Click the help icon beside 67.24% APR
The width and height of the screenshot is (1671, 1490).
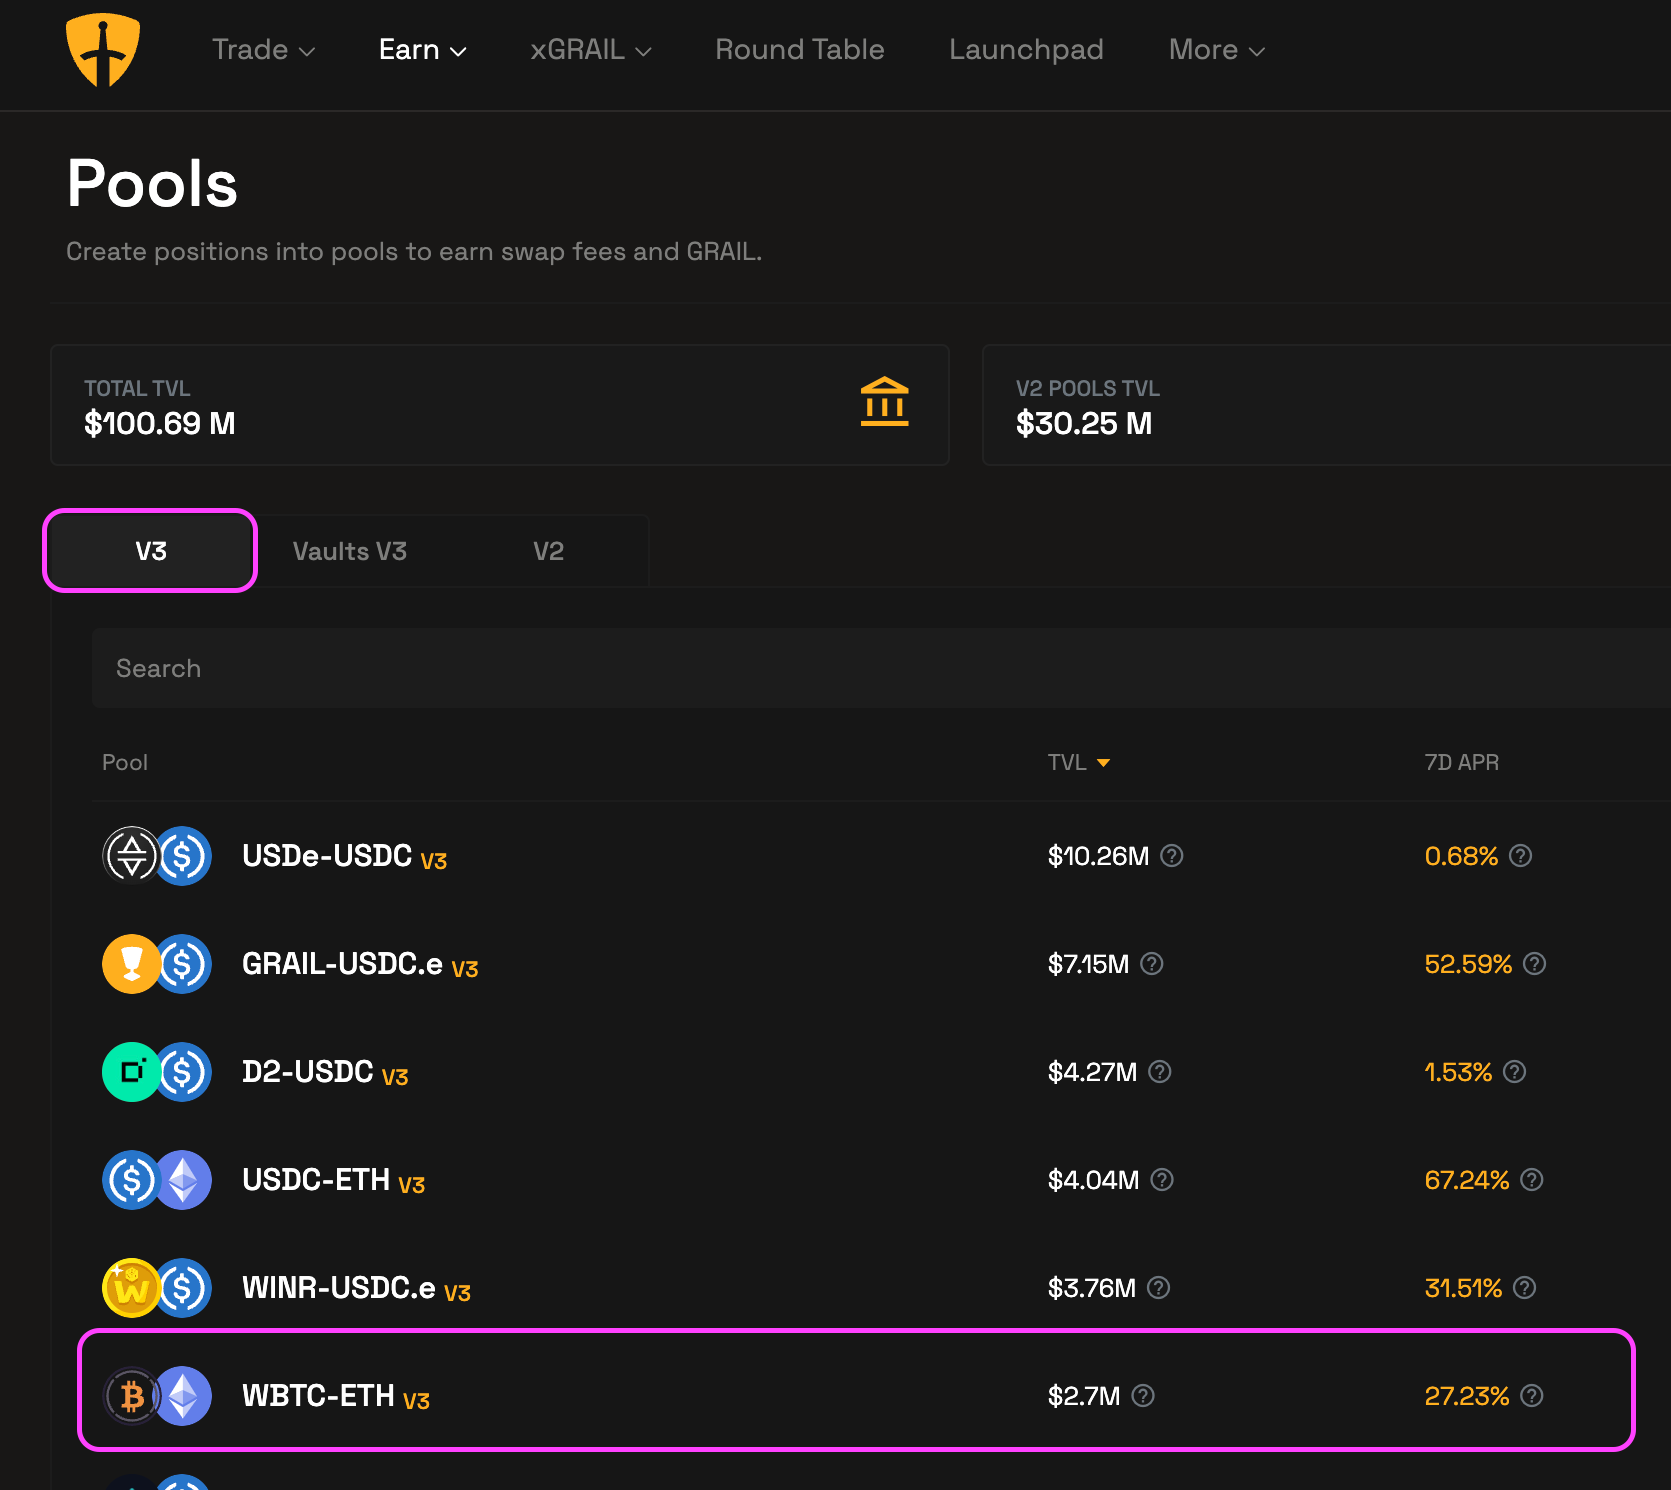[1532, 1180]
